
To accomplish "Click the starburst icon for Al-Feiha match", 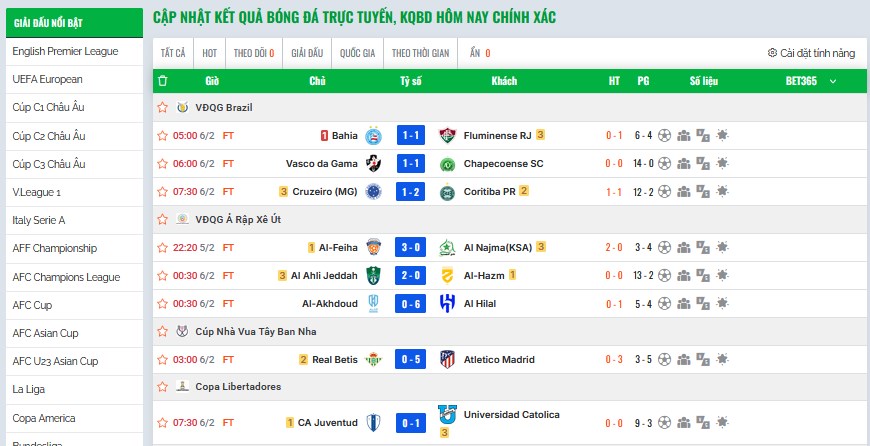I will tap(722, 247).
